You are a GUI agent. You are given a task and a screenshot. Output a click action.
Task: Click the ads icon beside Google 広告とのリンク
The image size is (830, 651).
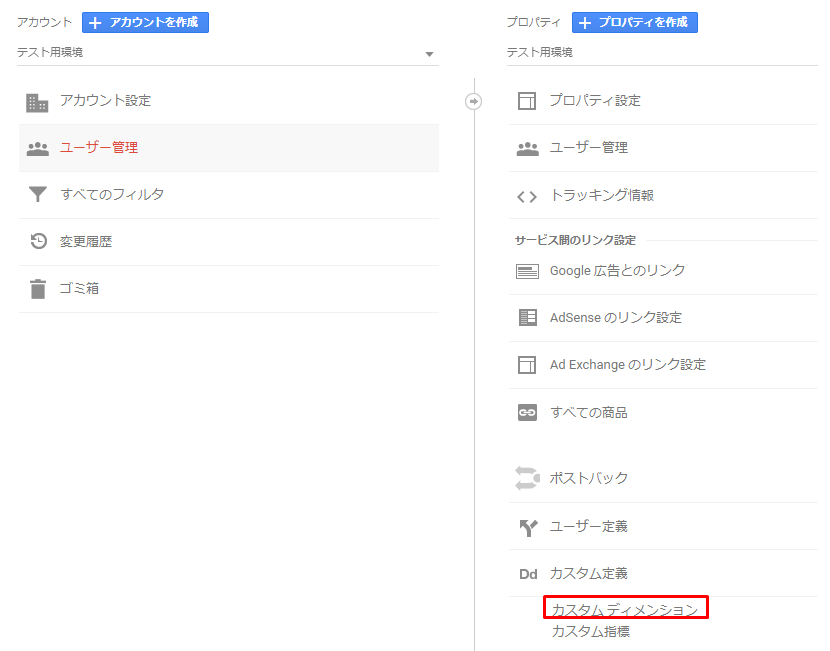(x=527, y=272)
